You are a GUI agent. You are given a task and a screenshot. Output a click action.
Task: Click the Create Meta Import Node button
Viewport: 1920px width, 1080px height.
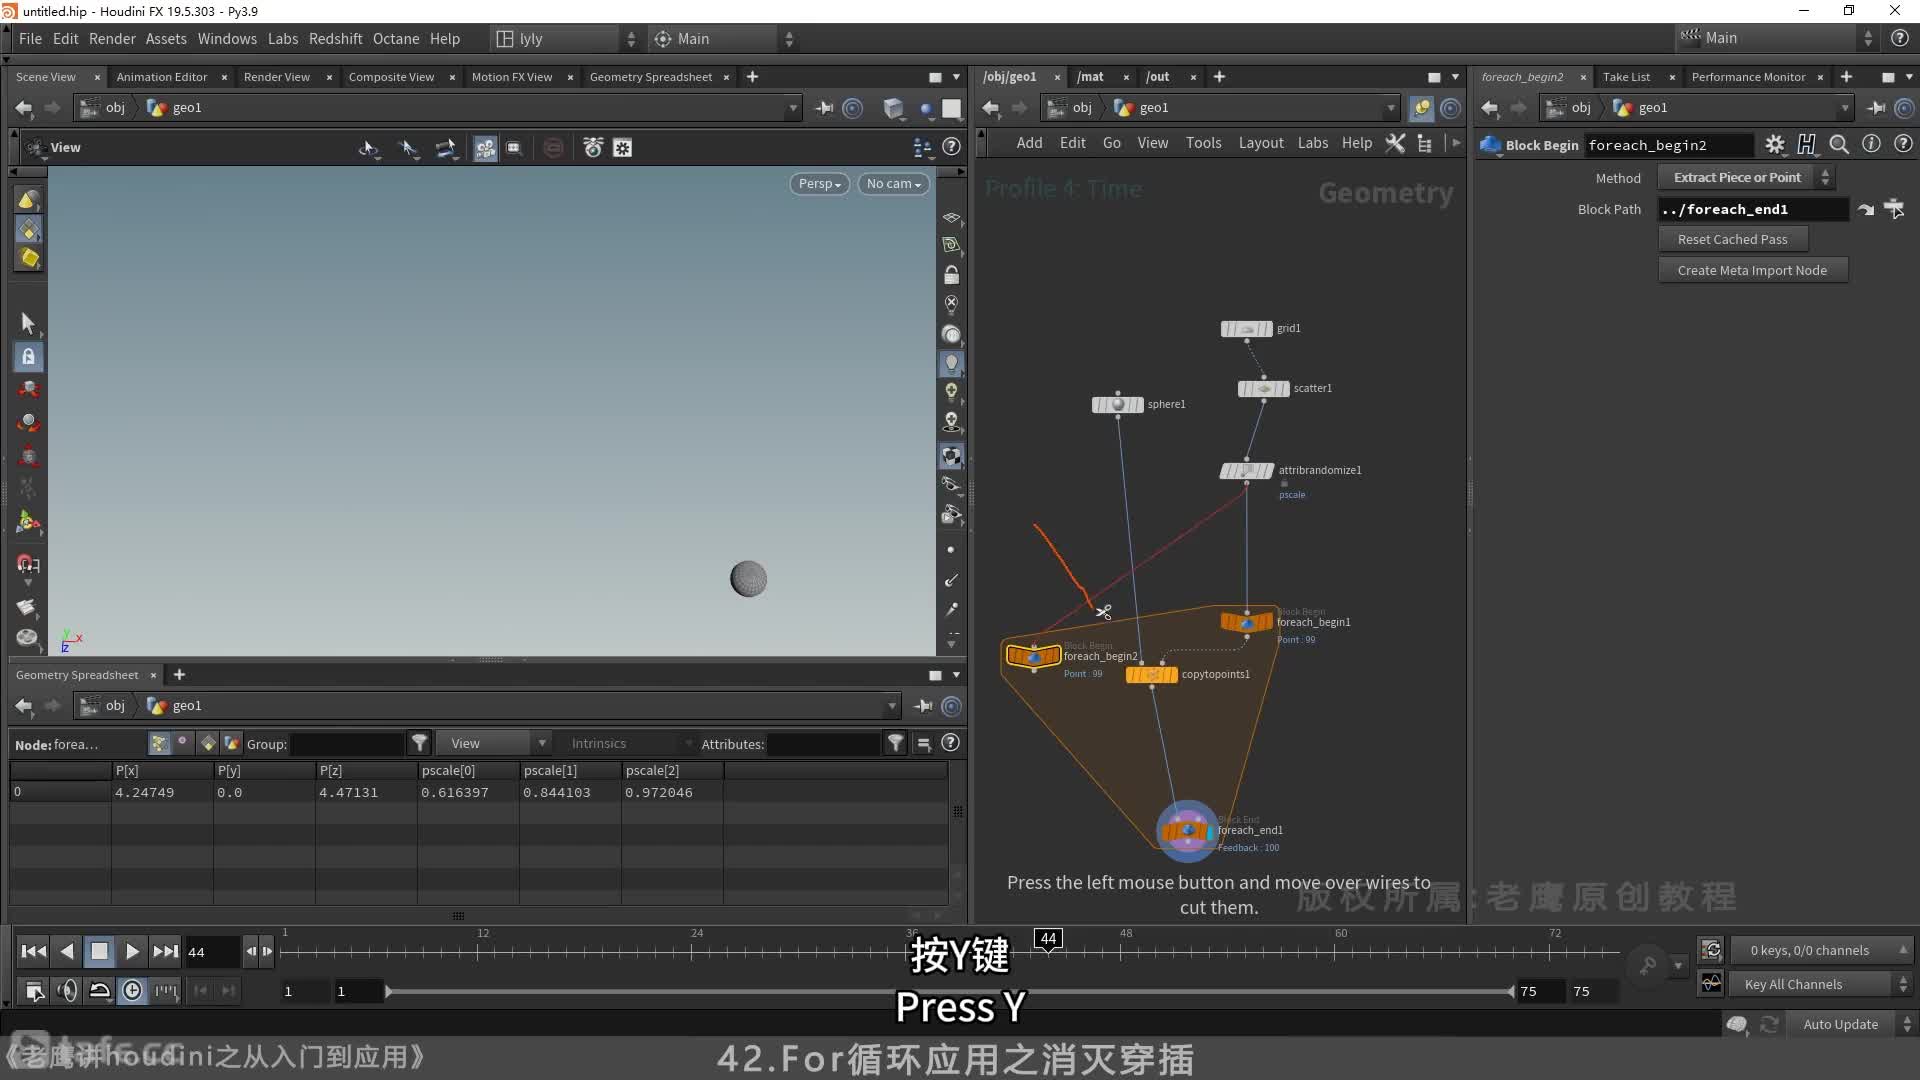click(1751, 269)
